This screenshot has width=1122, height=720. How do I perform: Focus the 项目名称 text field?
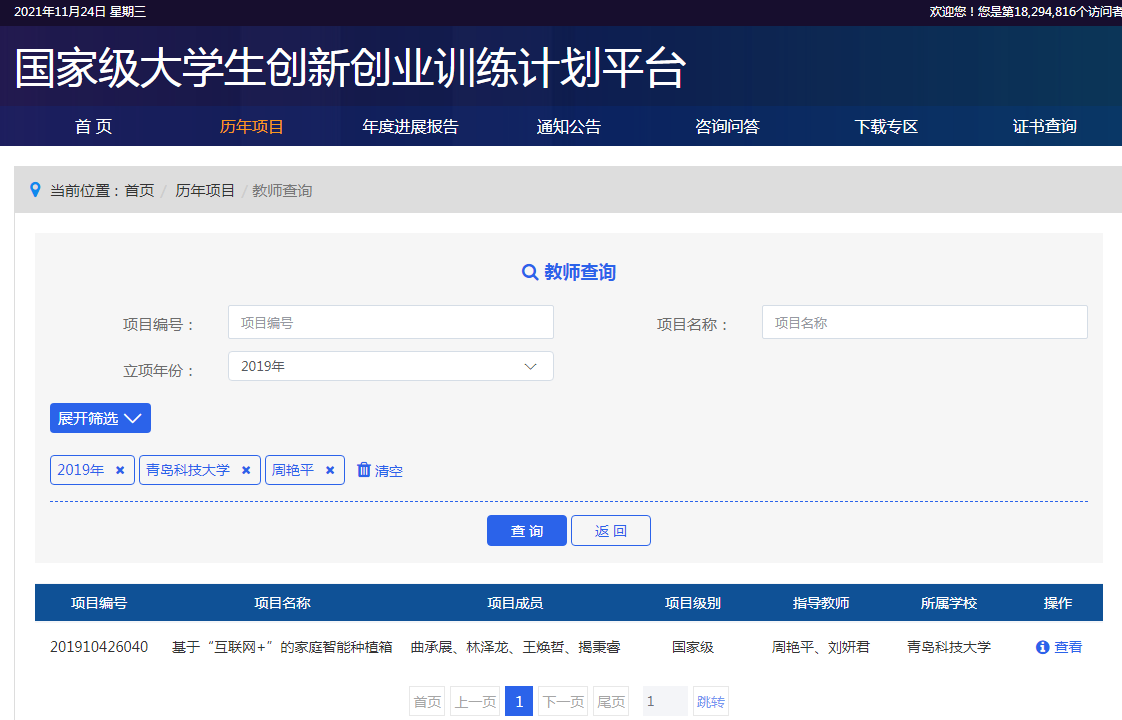[x=924, y=322]
